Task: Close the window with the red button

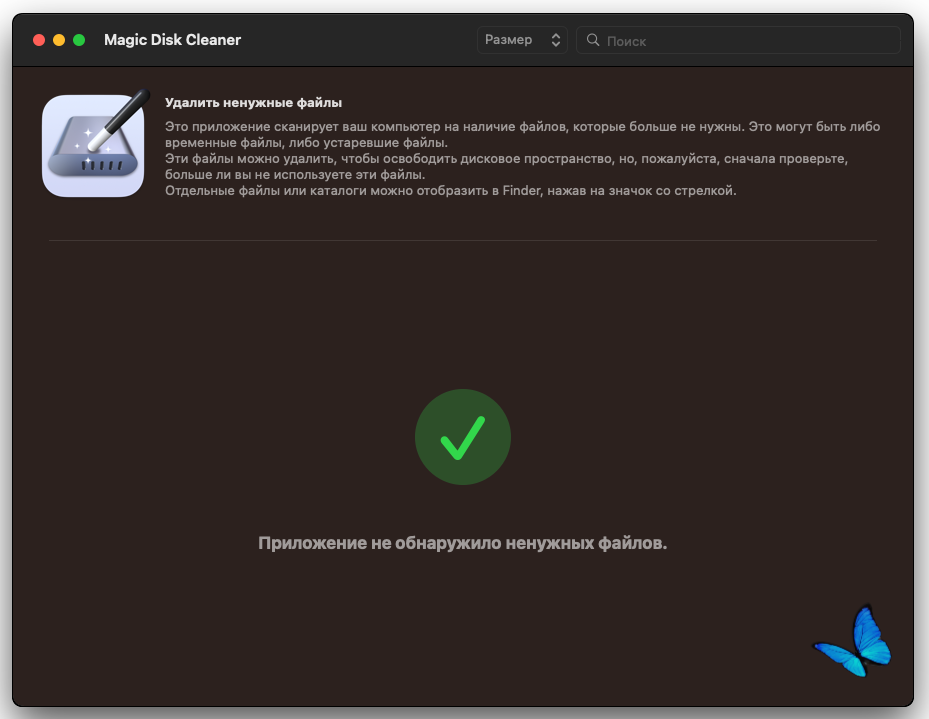Action: pyautogui.click(x=39, y=40)
